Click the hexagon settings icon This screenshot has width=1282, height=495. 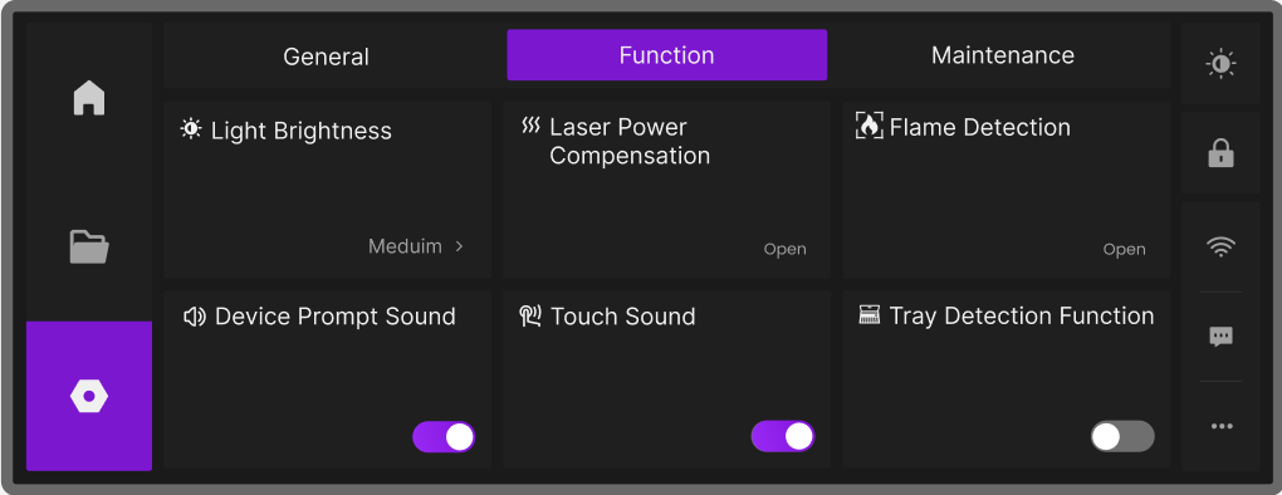tap(89, 397)
